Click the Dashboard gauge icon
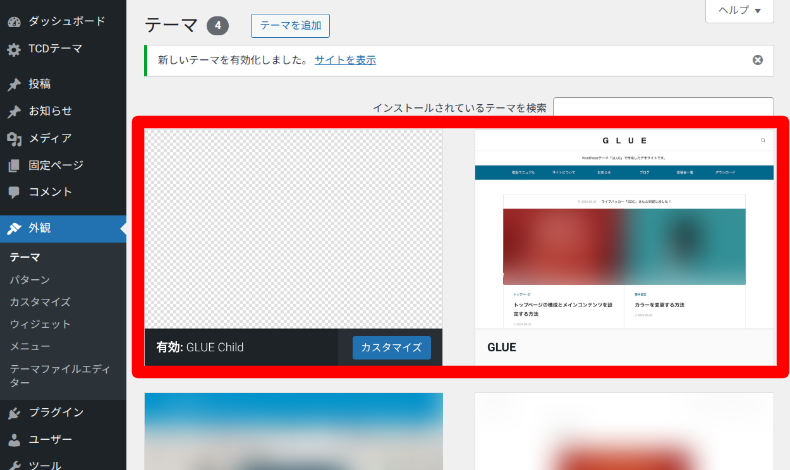Image resolution: width=790 pixels, height=470 pixels. click(x=14, y=22)
